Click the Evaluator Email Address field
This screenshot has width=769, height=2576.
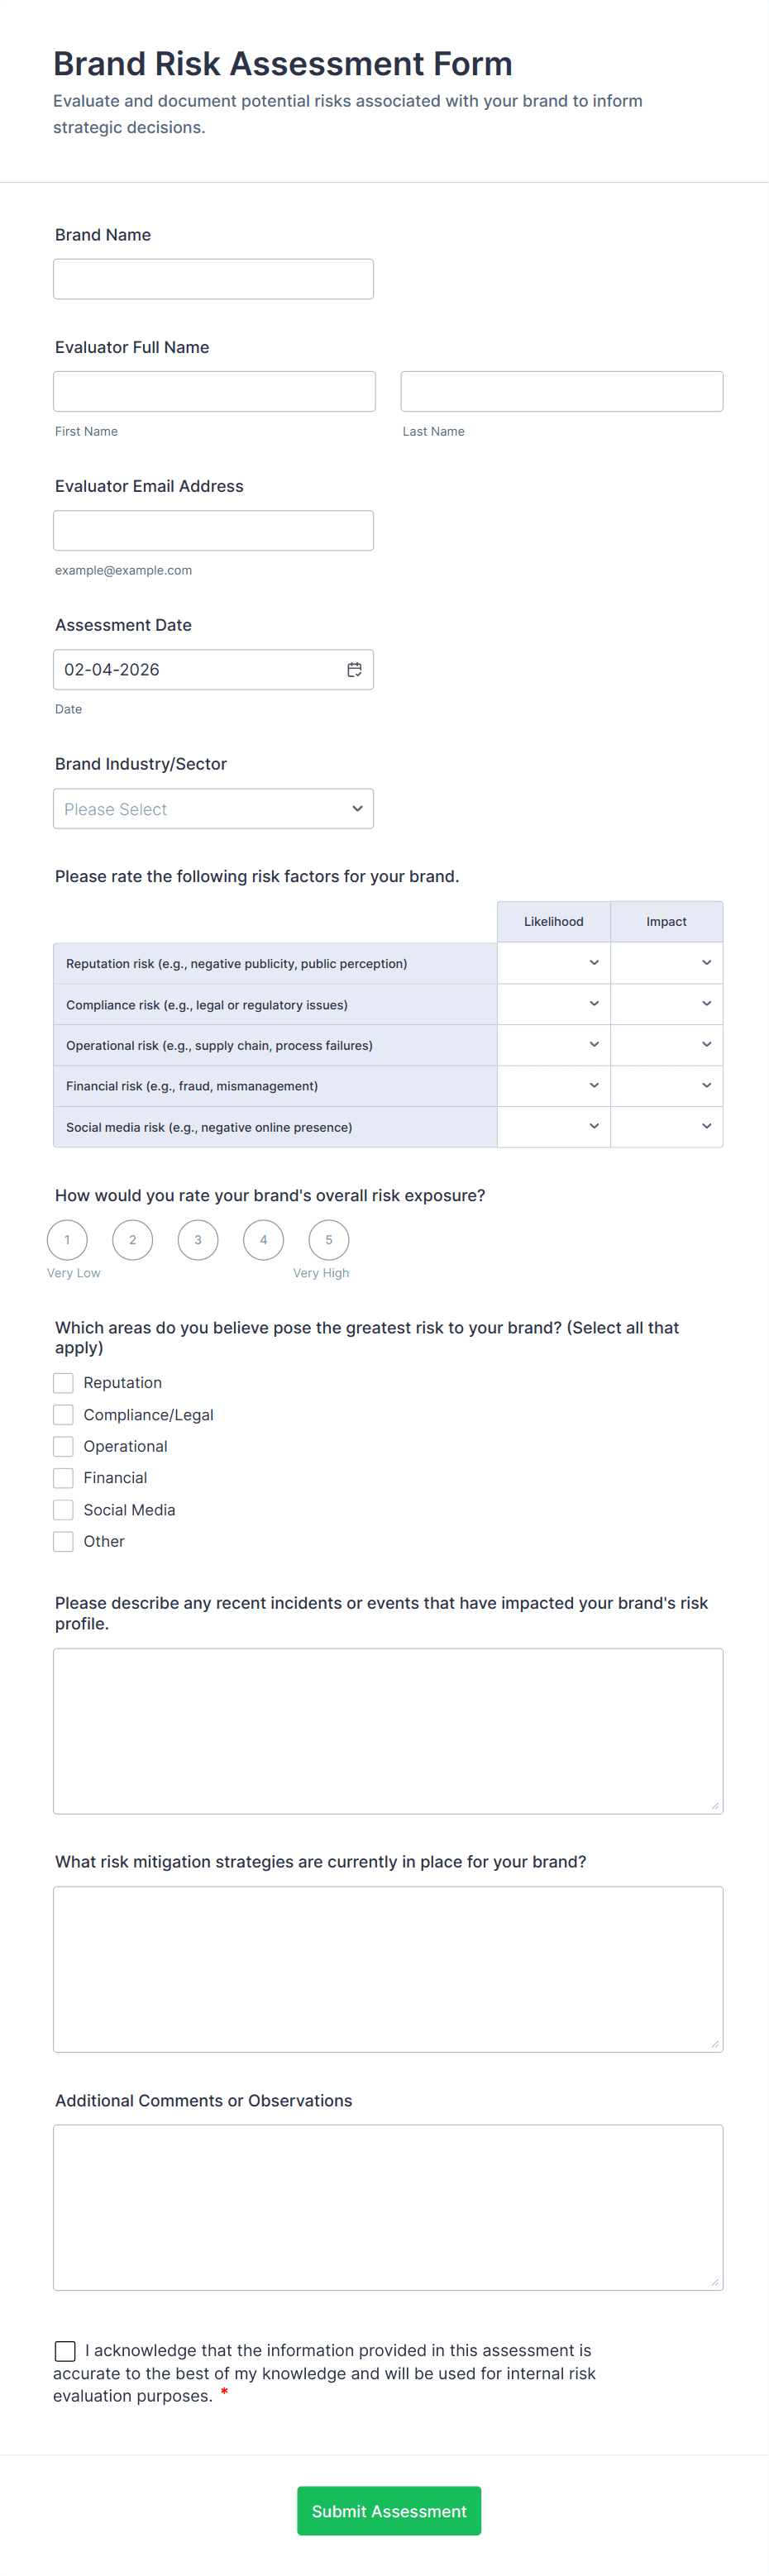(x=213, y=531)
